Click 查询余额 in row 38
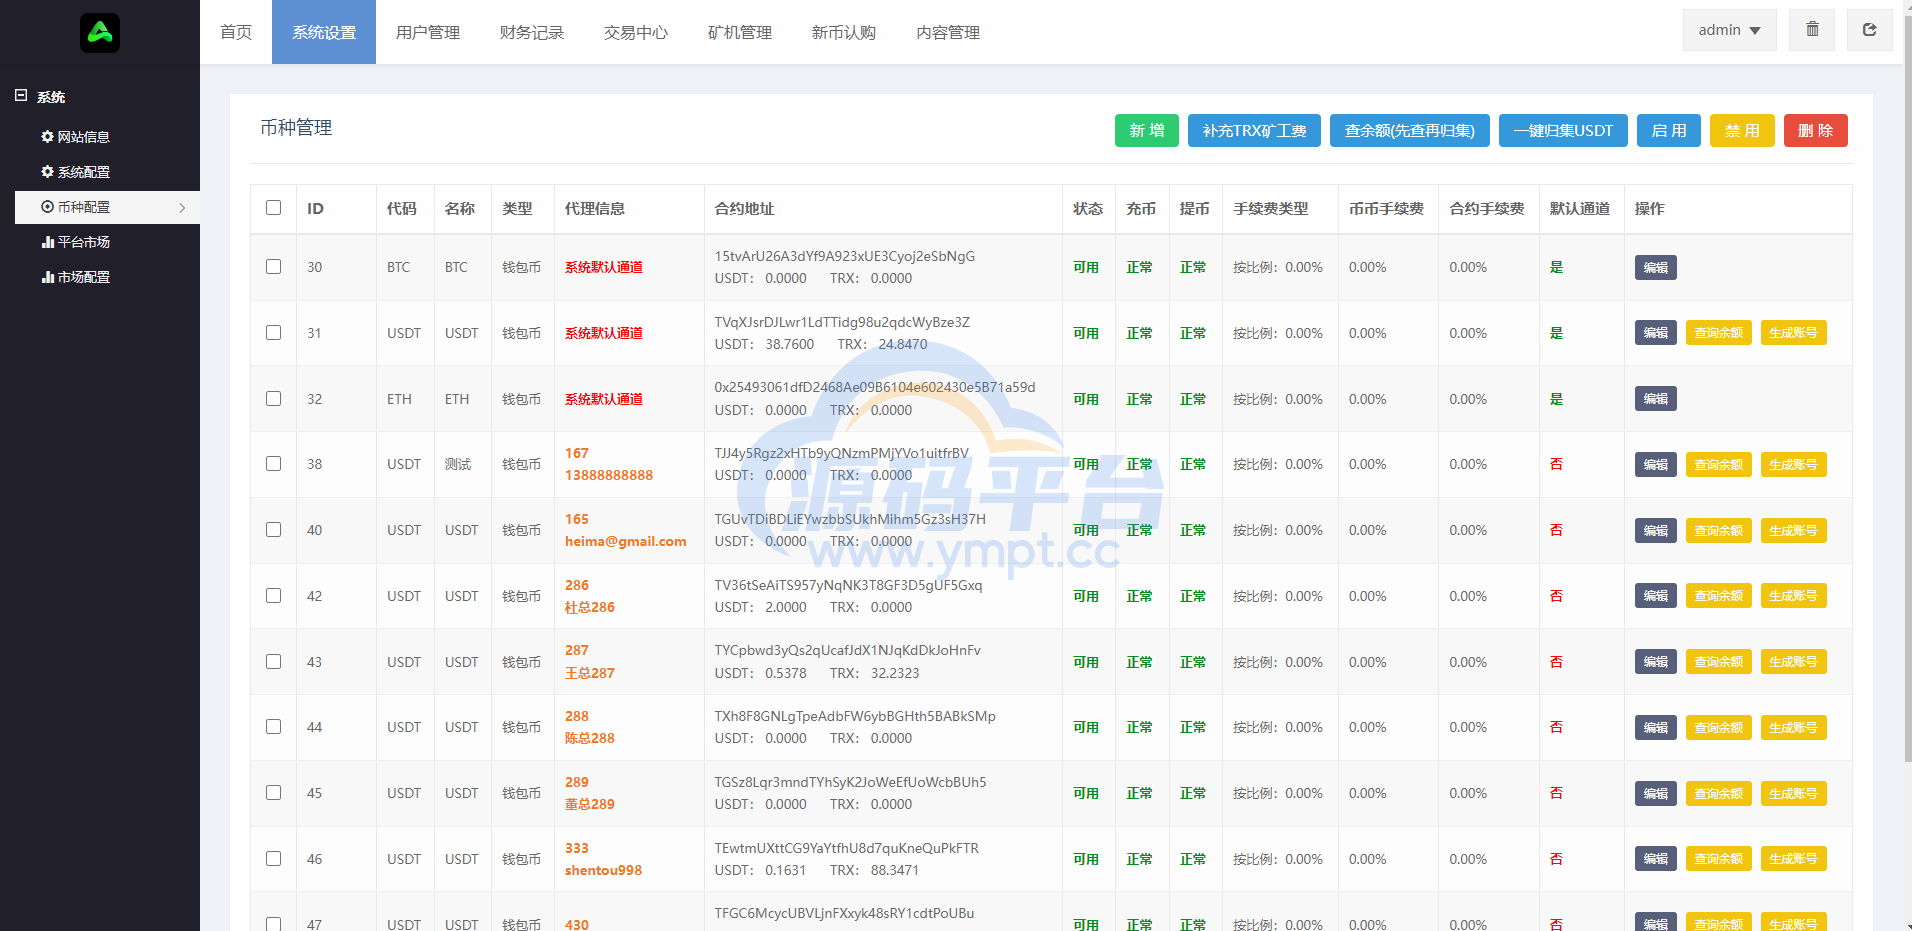Screen dimensions: 1912x931 [1719, 464]
